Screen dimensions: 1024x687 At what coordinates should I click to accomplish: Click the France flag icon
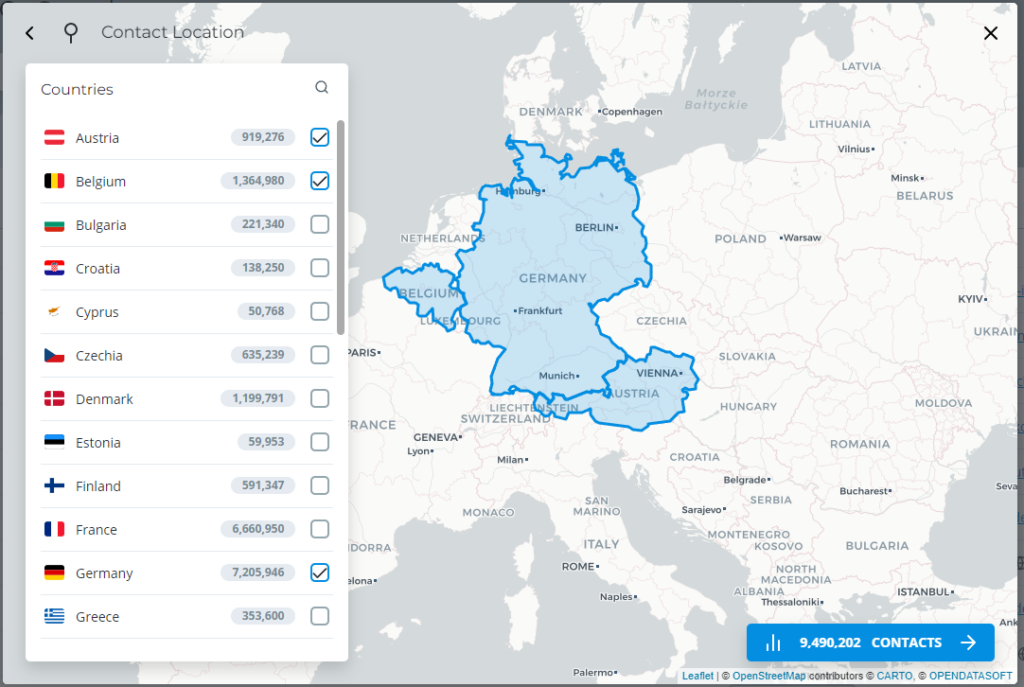point(52,529)
